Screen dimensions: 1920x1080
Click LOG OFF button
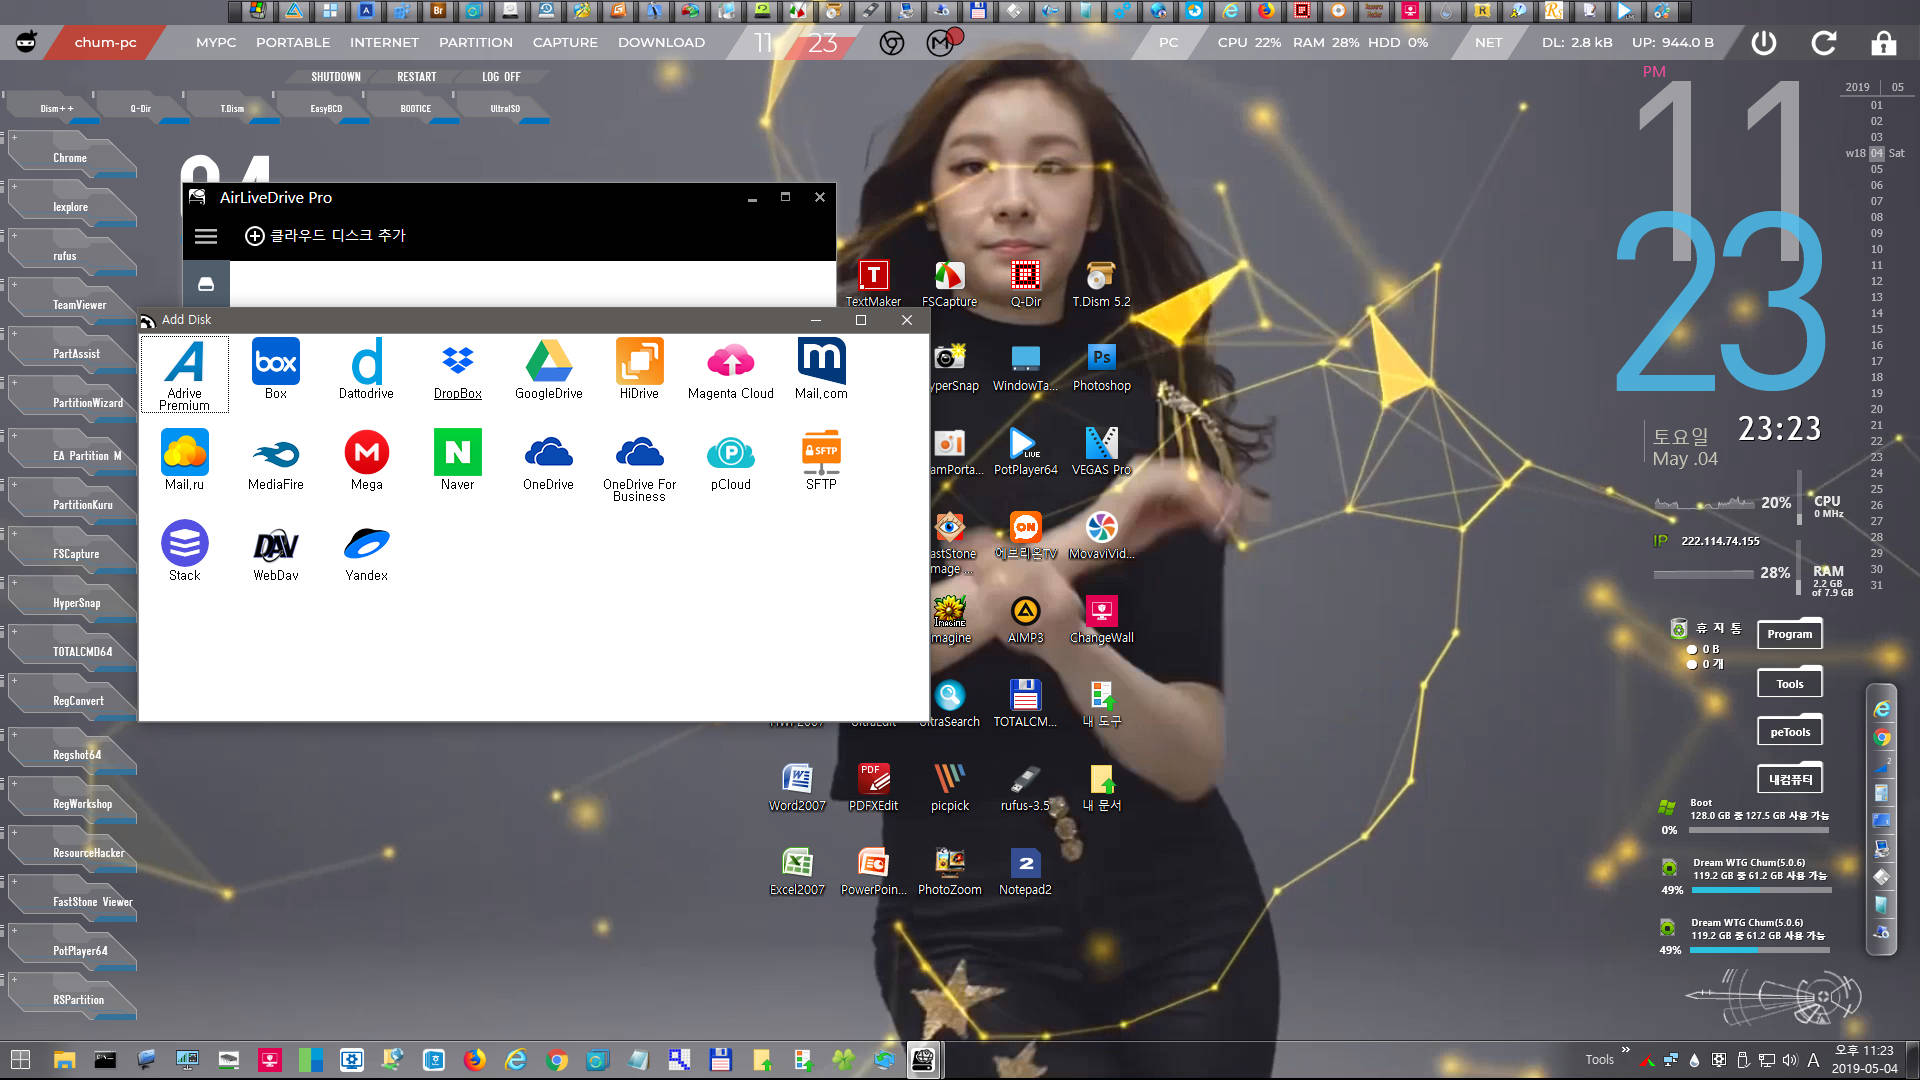pyautogui.click(x=501, y=77)
